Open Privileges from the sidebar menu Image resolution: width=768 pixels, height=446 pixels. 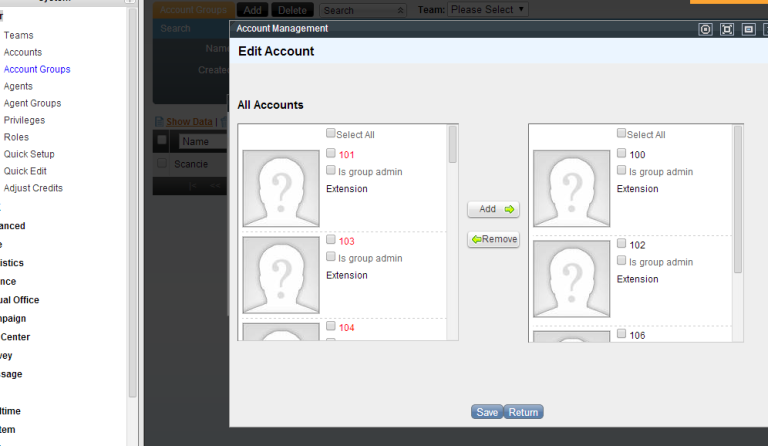click(24, 120)
